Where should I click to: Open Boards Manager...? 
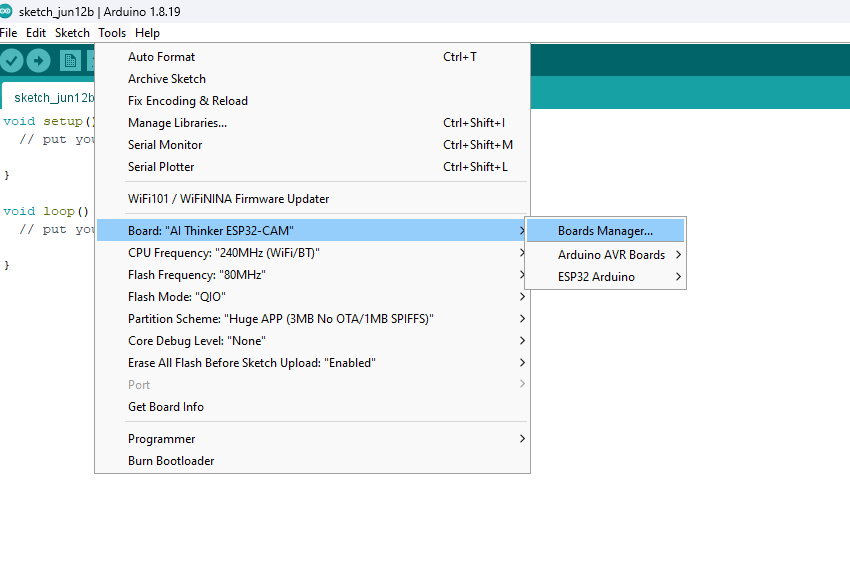click(606, 231)
